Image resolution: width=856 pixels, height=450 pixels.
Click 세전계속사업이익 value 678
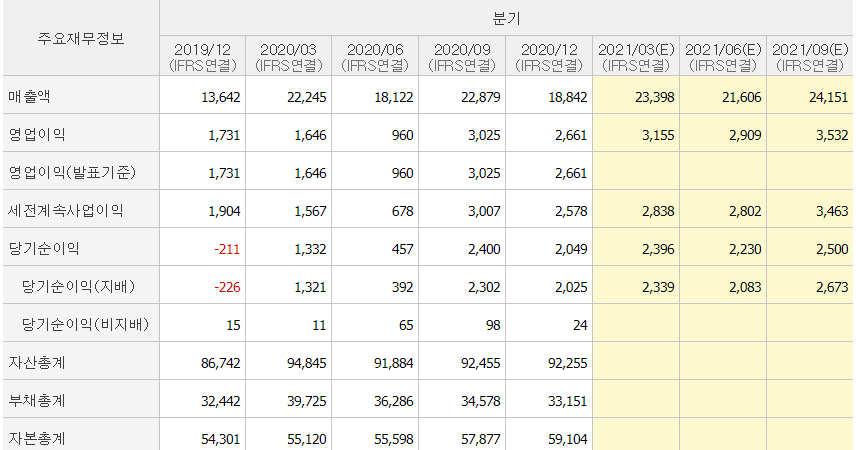coord(402,211)
